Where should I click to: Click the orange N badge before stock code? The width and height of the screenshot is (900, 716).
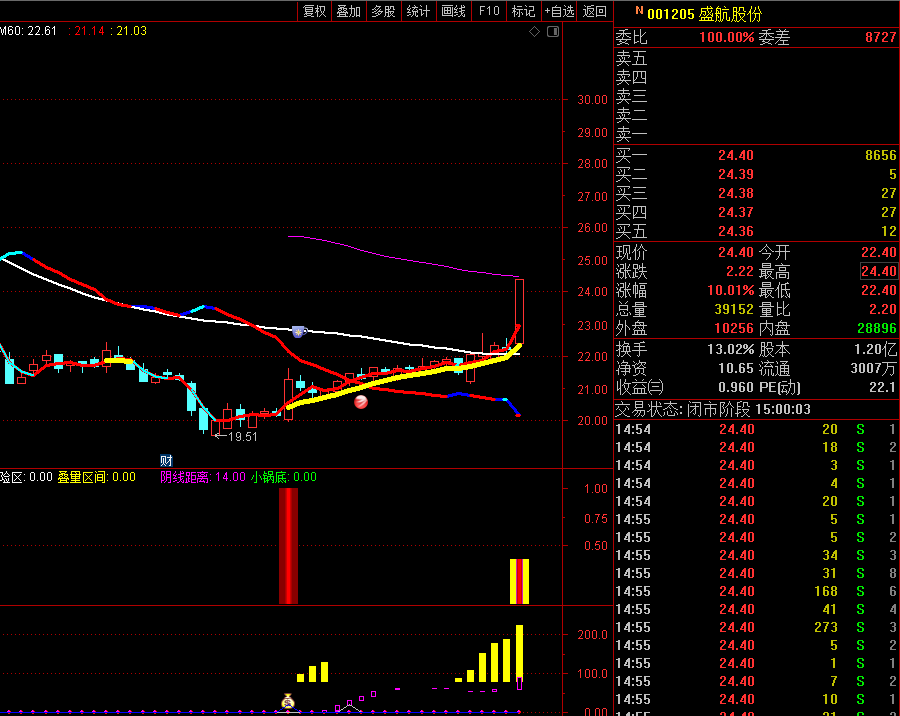click(638, 11)
